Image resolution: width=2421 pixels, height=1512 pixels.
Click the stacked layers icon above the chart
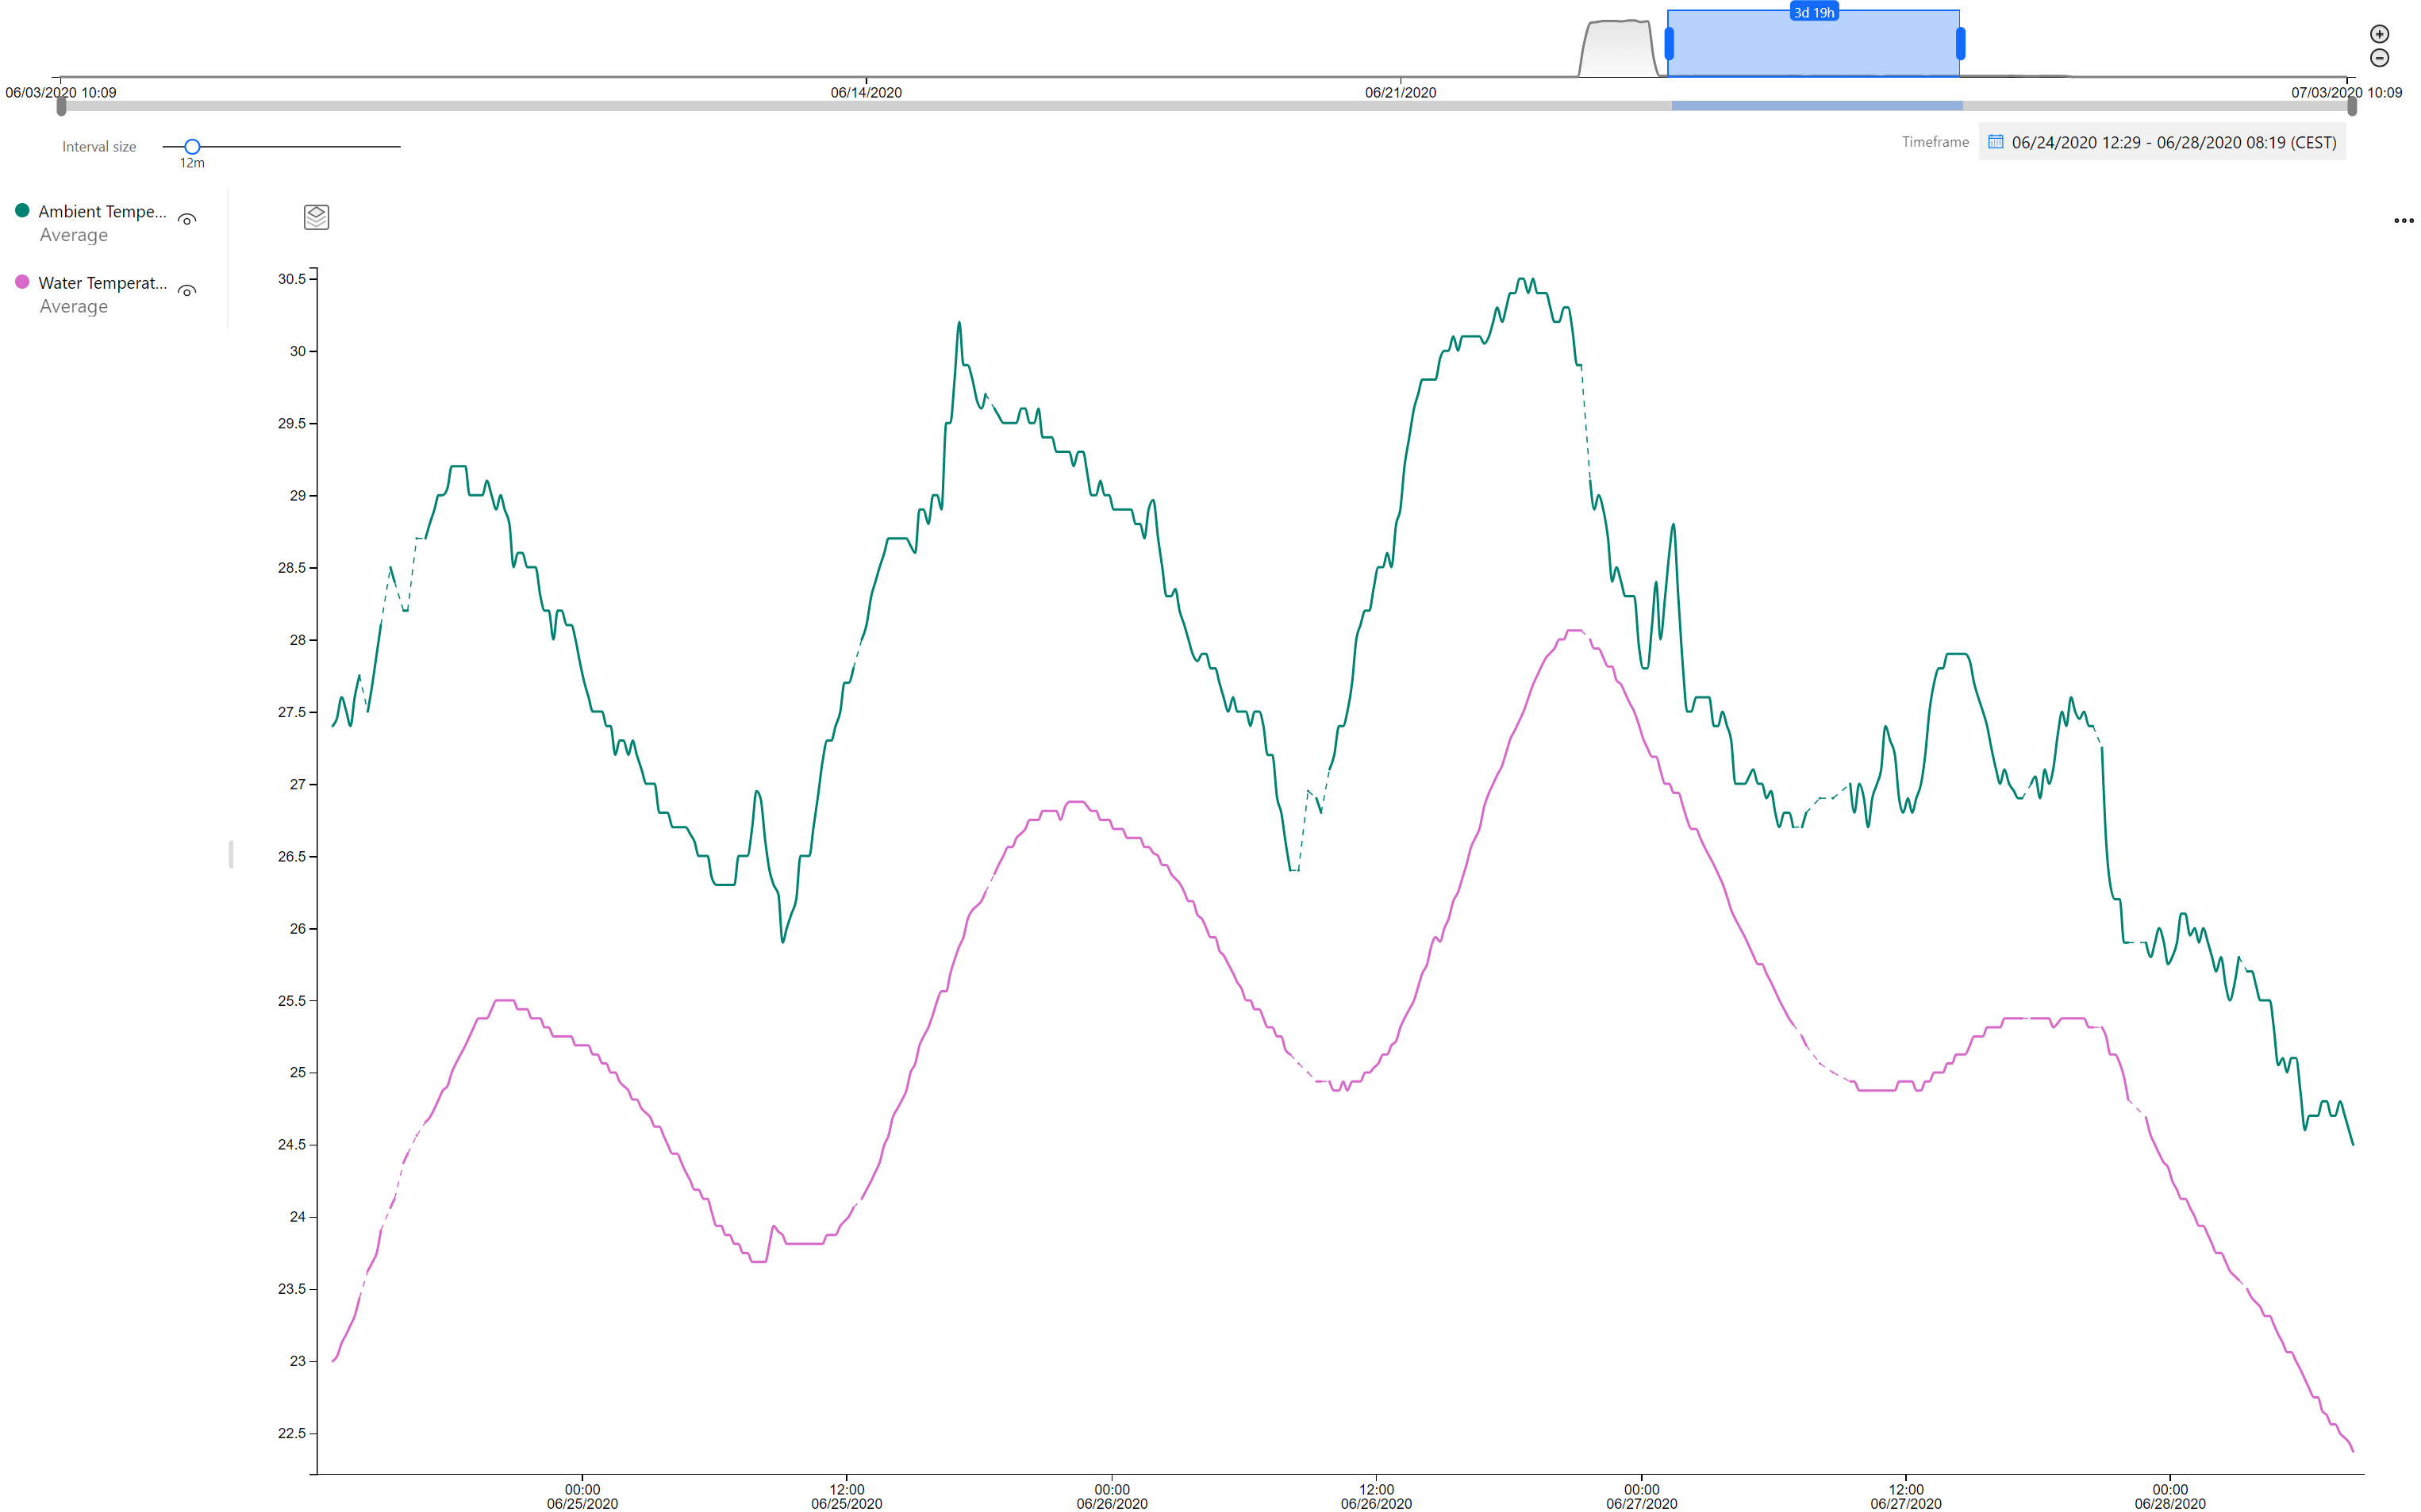tap(315, 217)
